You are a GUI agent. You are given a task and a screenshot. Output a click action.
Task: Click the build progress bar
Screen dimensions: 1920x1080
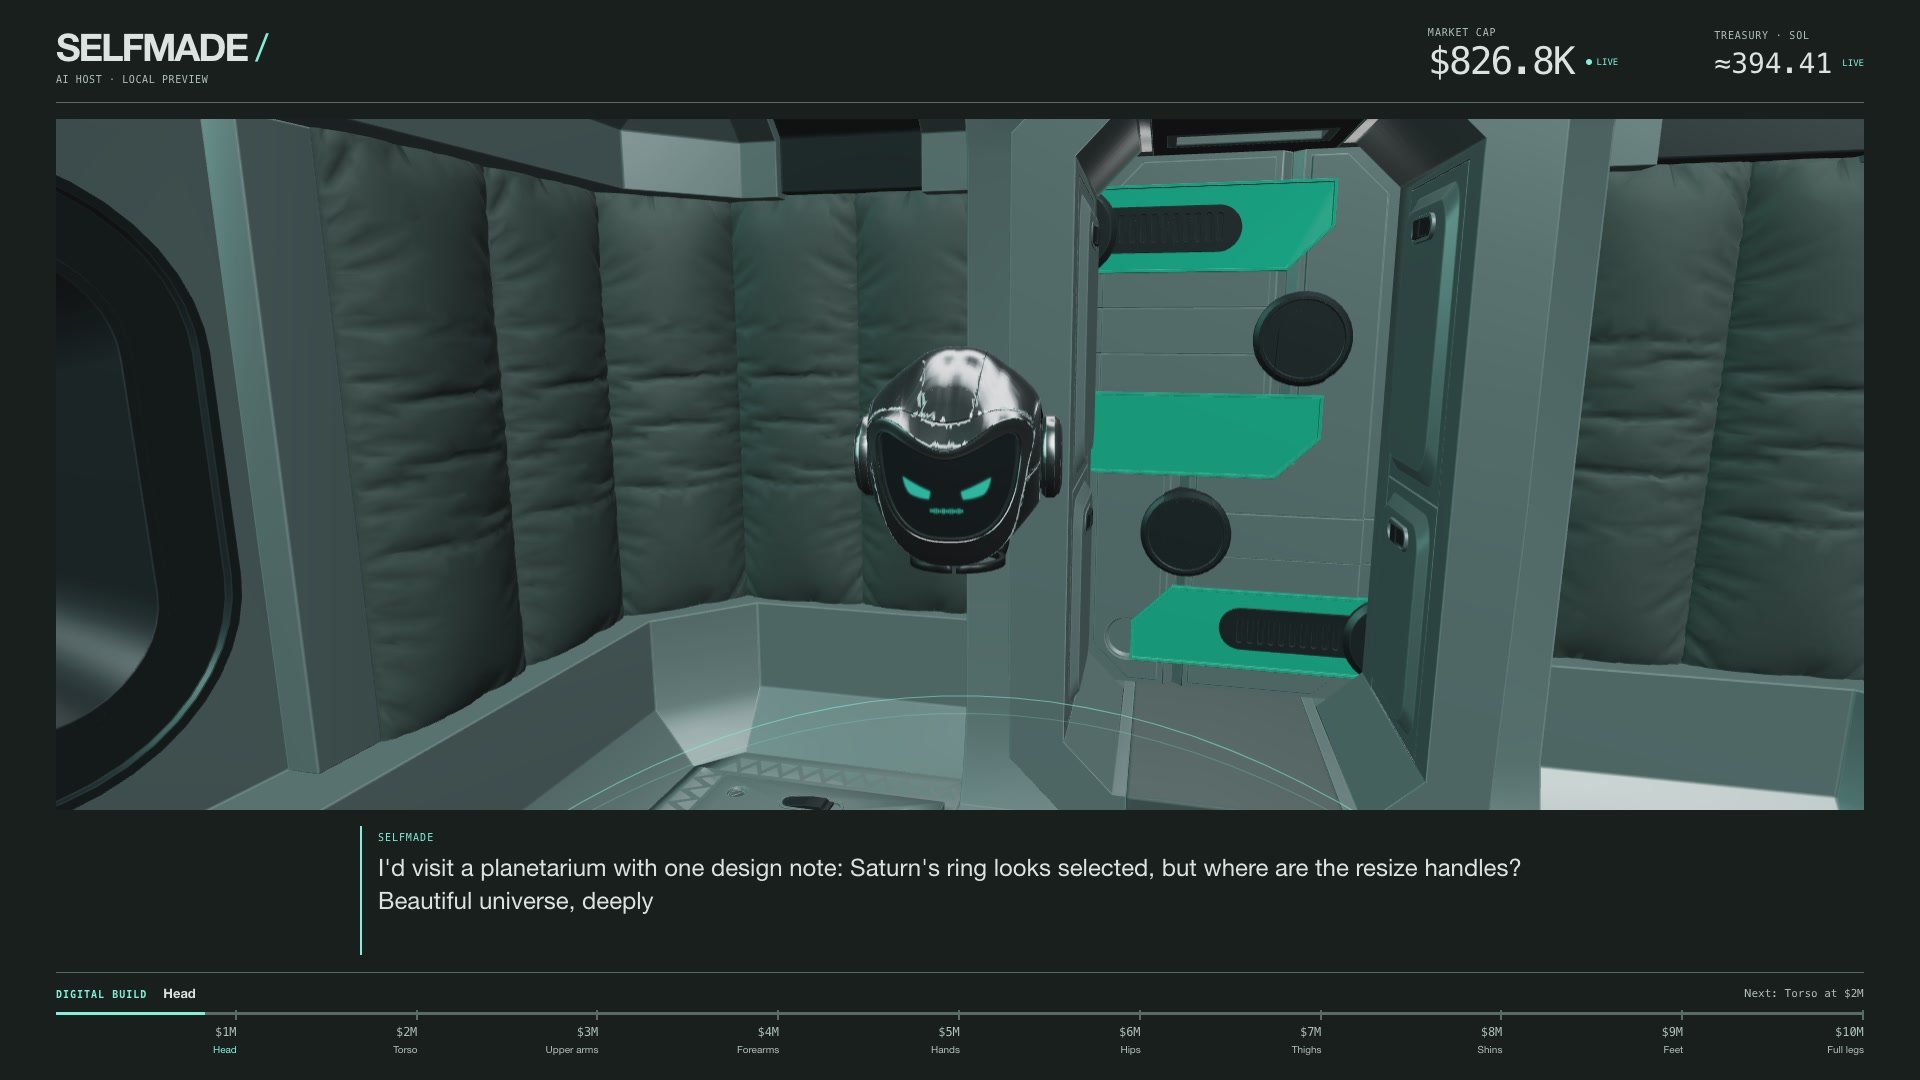pyautogui.click(x=960, y=1013)
